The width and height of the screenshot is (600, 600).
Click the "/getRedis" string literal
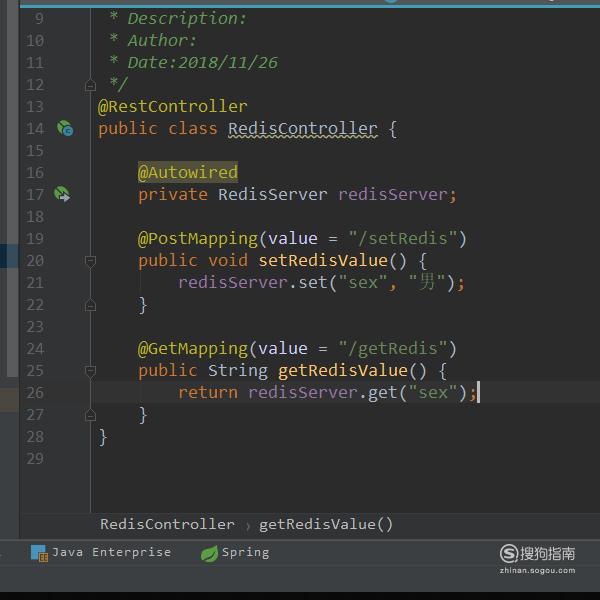[393, 348]
